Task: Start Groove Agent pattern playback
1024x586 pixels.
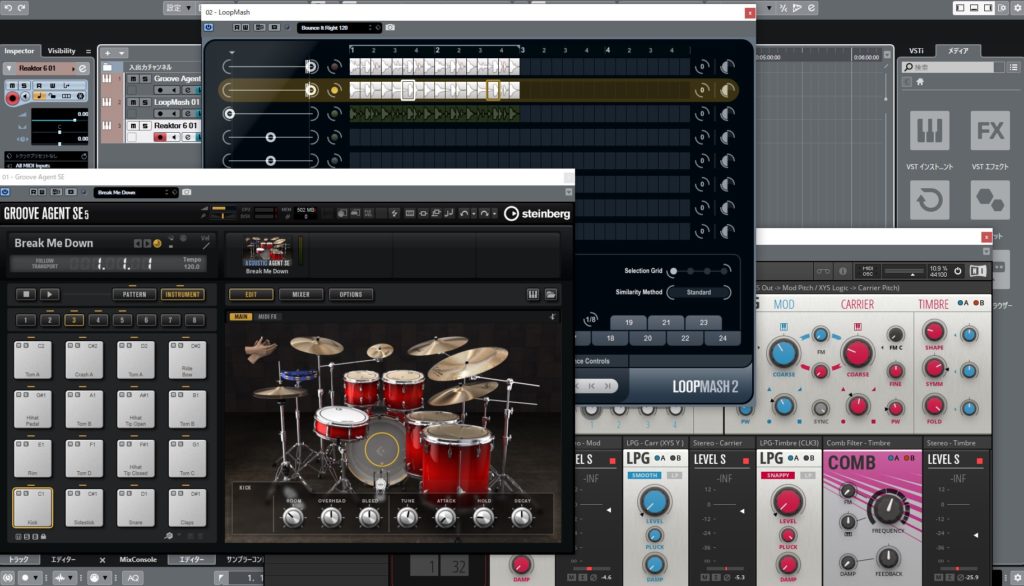Action: (x=50, y=295)
